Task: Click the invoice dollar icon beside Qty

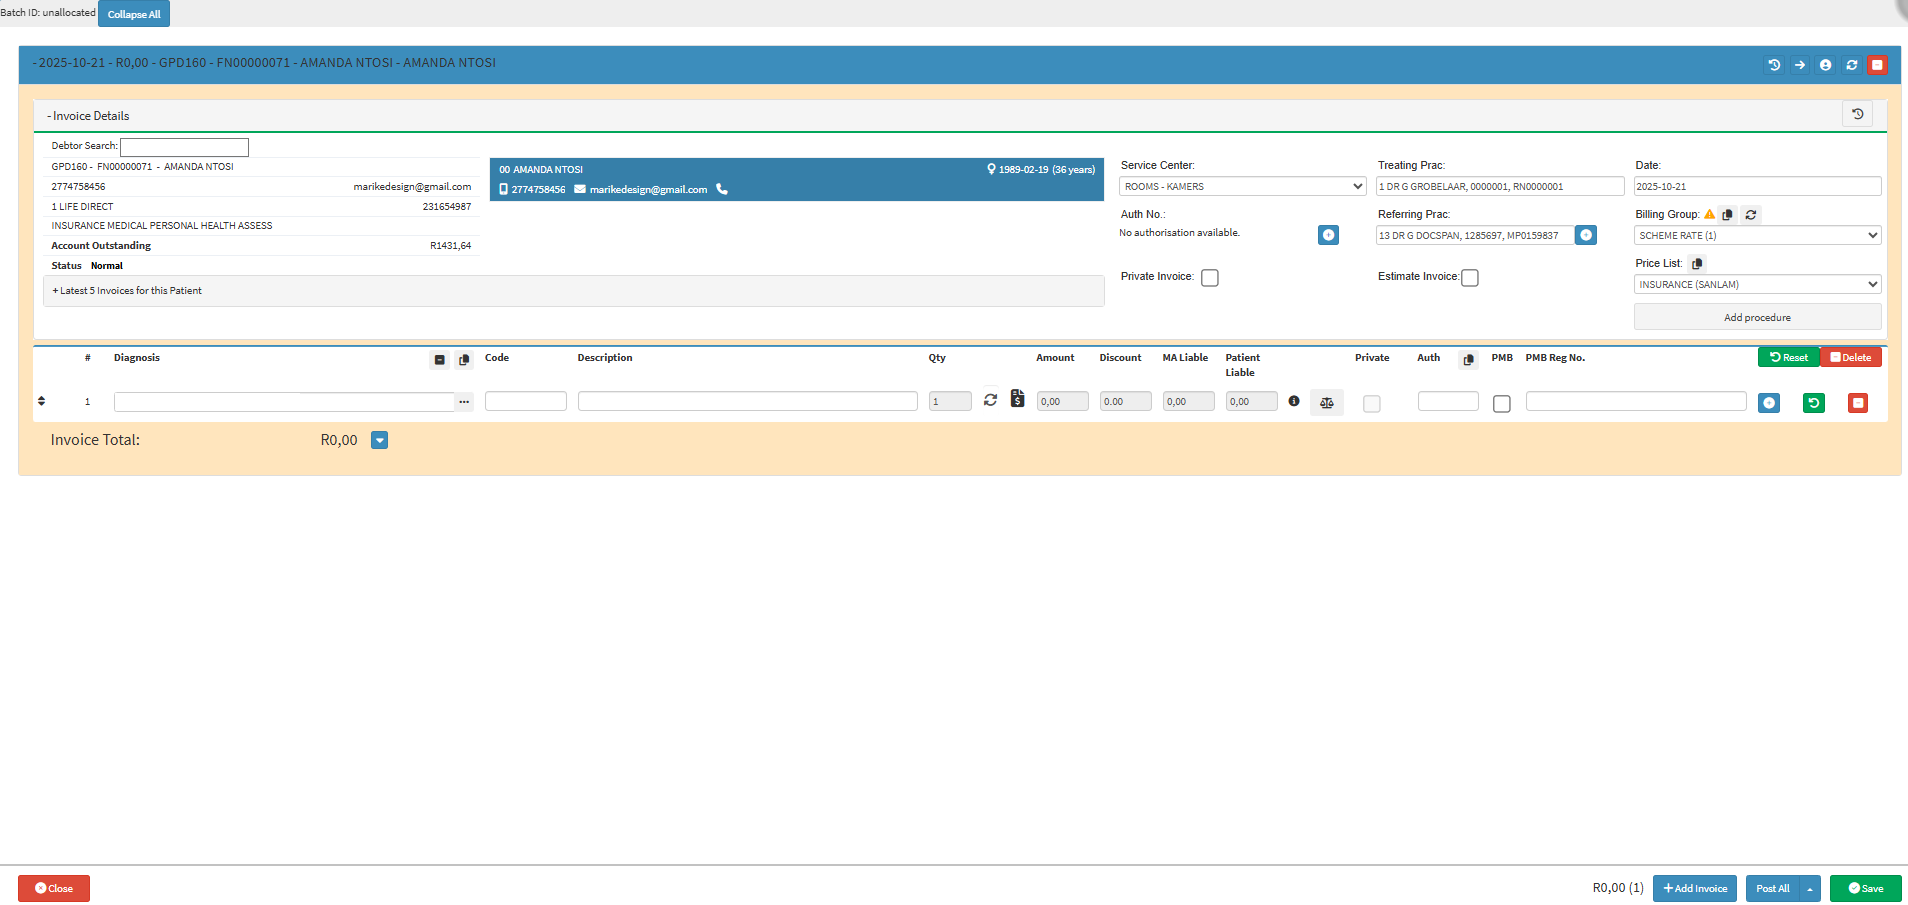Action: pos(1017,399)
